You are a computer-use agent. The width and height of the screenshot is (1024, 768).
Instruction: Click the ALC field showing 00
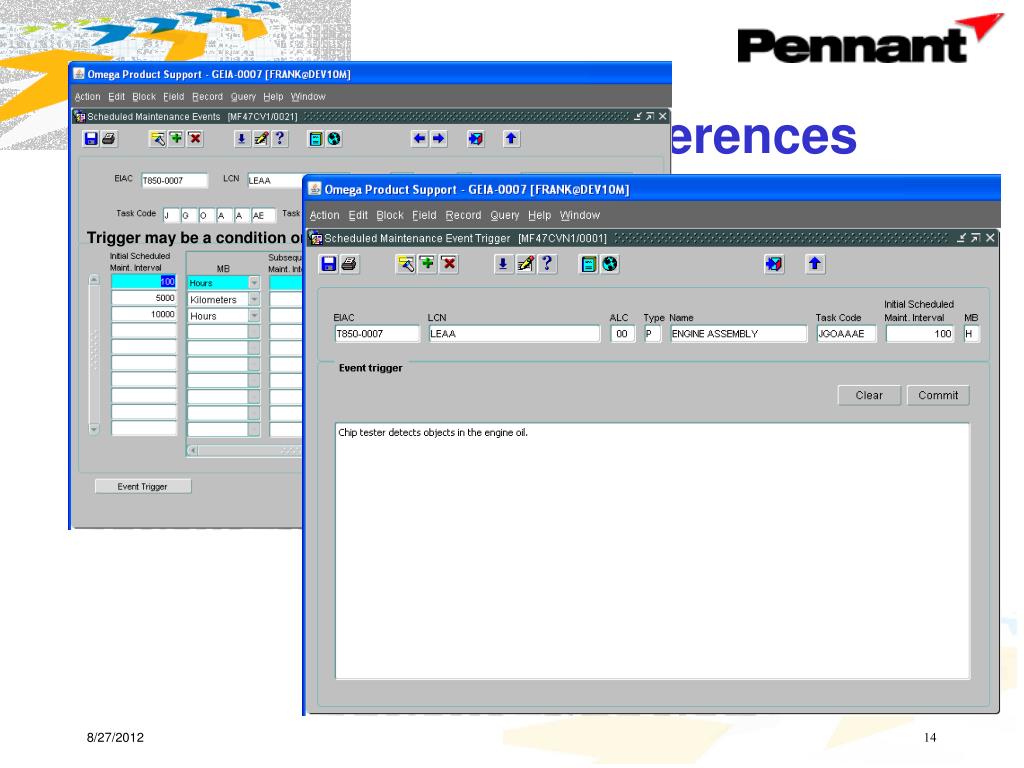point(622,334)
